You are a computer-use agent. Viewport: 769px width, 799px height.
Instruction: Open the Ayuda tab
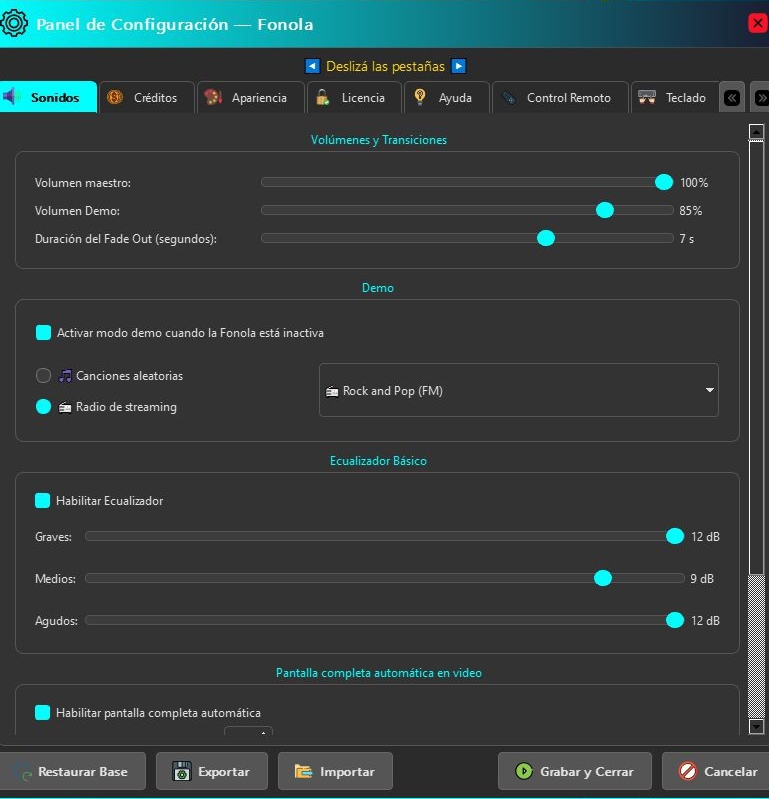pos(447,97)
